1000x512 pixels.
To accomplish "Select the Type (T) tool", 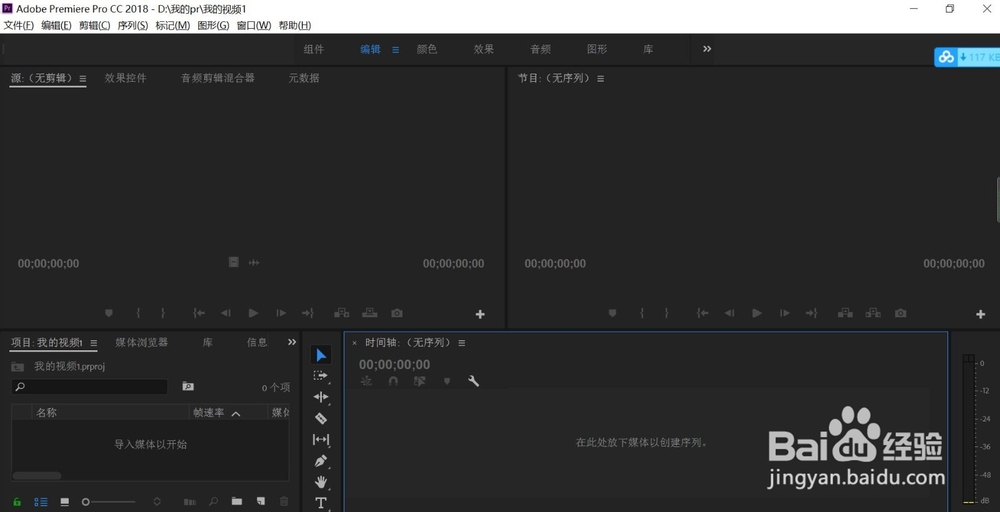I will coord(321,503).
